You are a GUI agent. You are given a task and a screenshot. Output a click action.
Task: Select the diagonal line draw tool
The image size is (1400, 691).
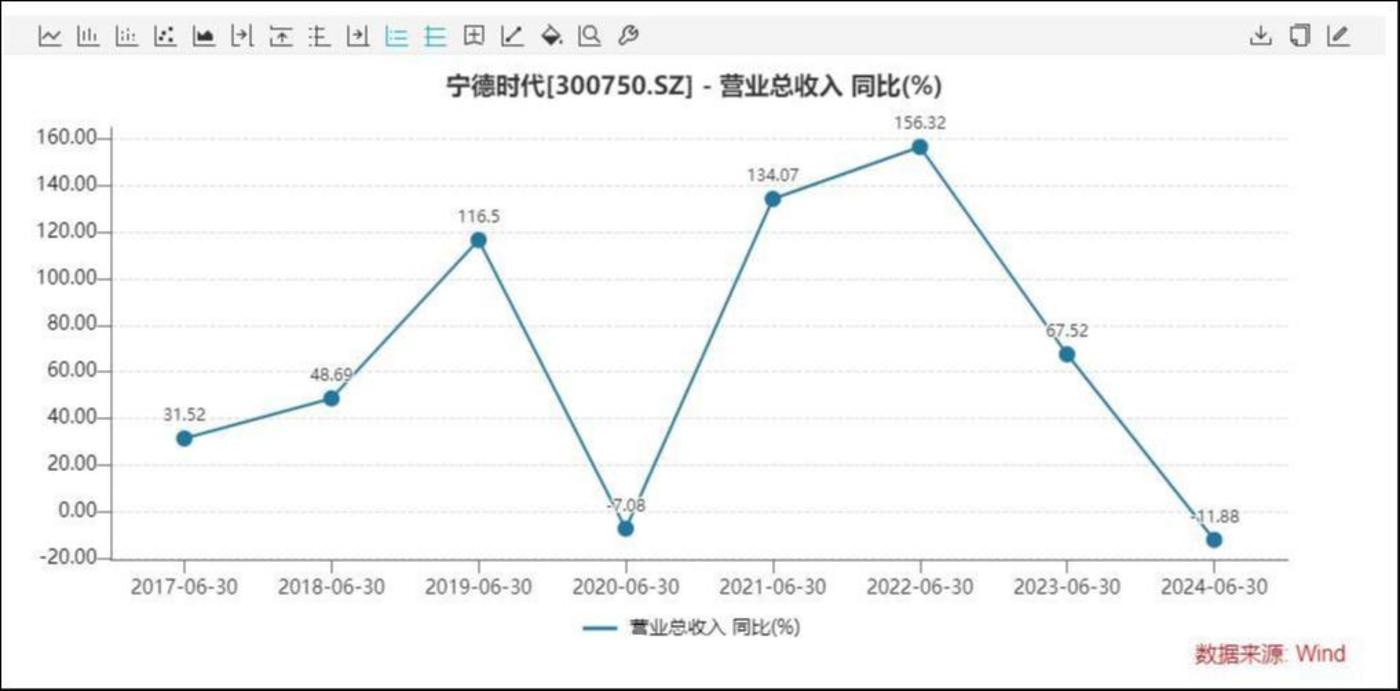[x=512, y=36]
